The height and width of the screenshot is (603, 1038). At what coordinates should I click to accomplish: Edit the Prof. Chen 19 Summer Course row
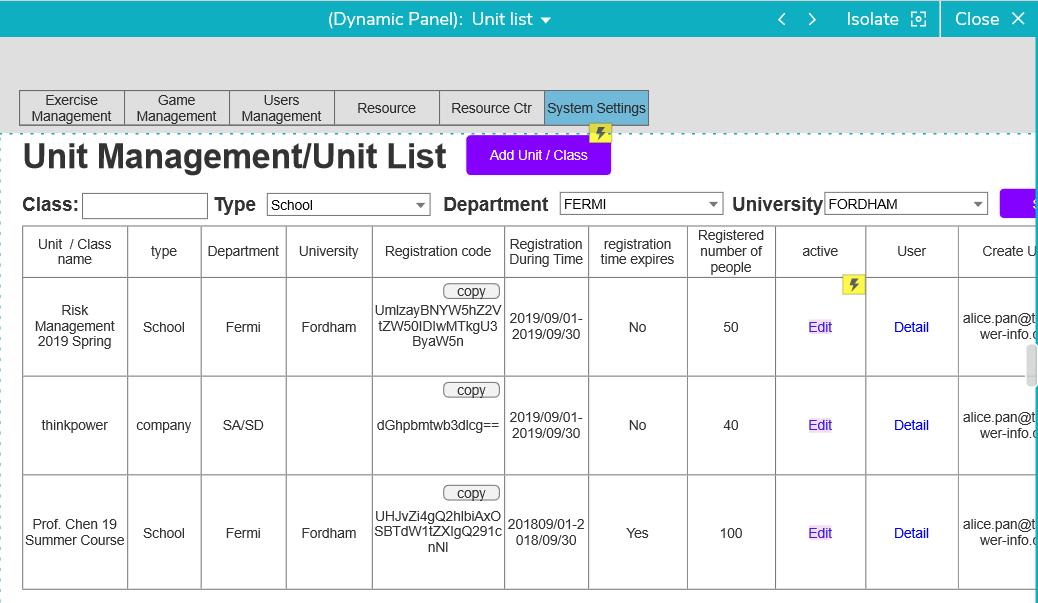coord(820,533)
